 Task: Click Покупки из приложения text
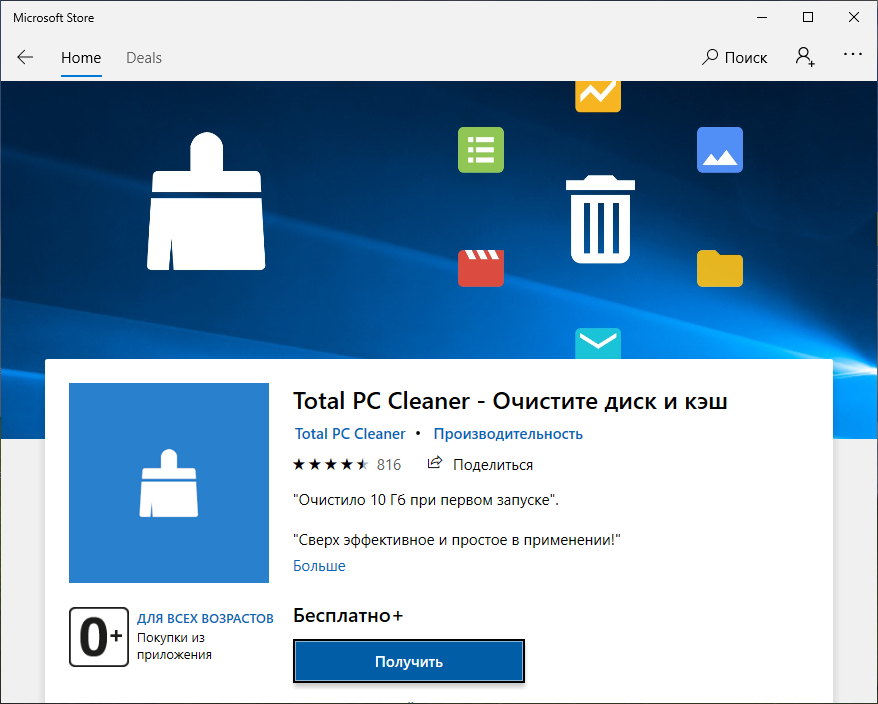(x=174, y=646)
